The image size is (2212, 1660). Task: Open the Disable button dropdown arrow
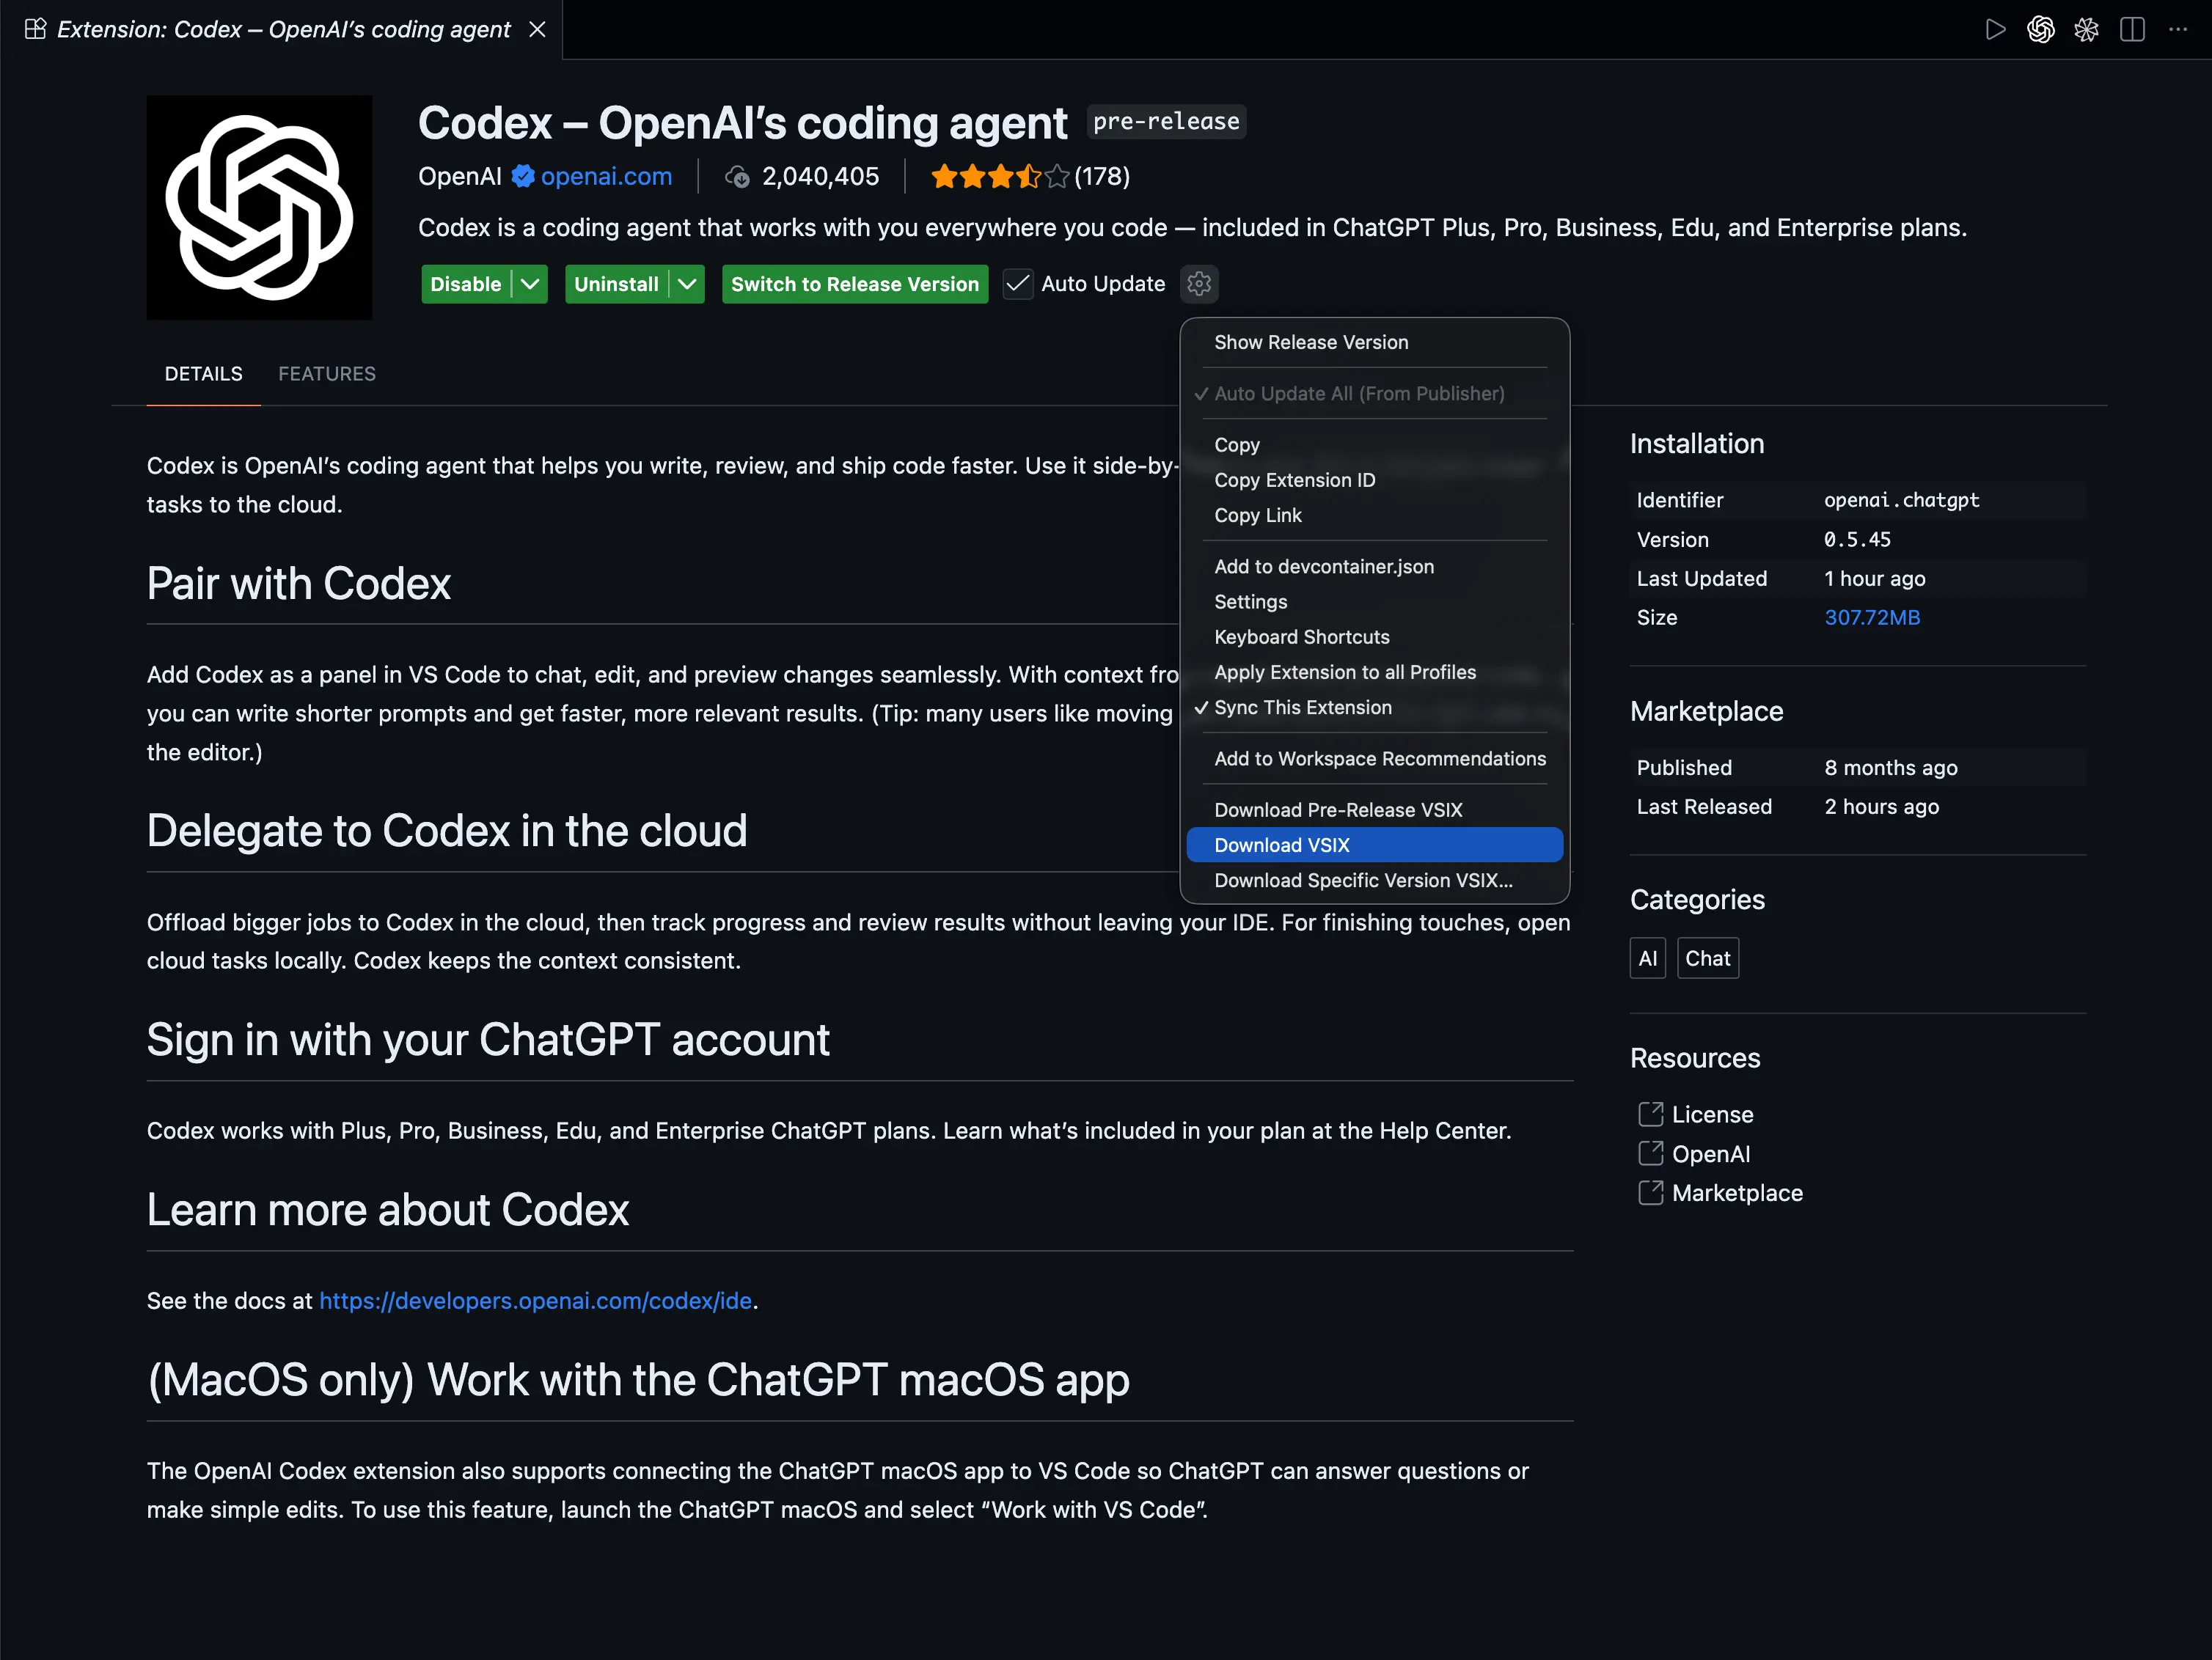pos(531,284)
